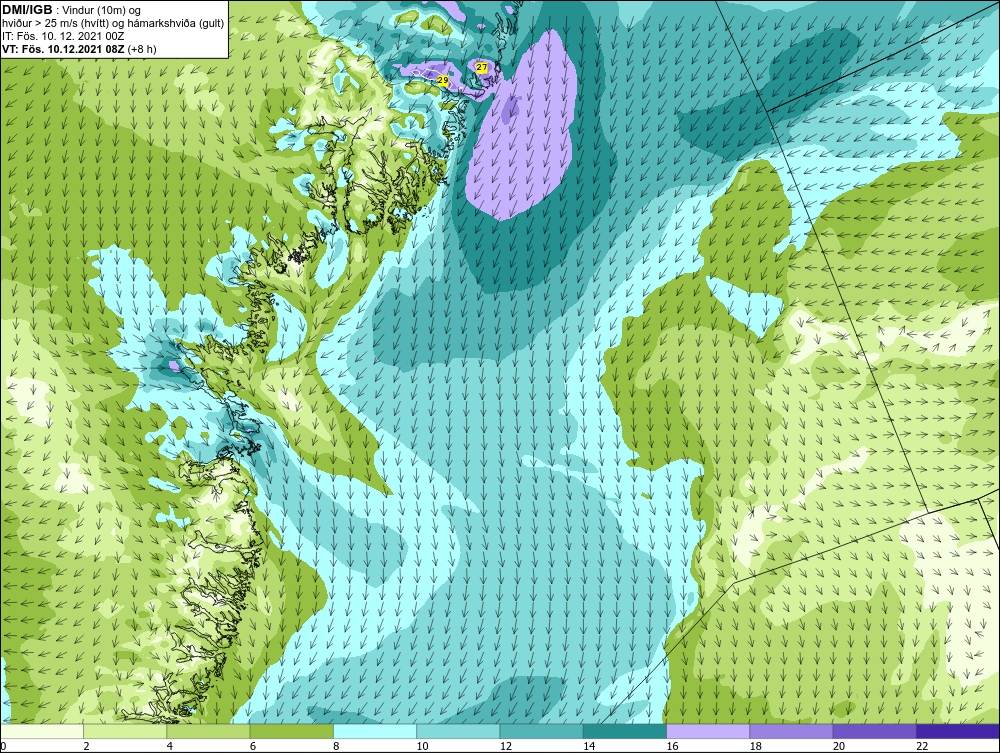Screen dimensions: 1000x753
Task: Select the 6–8 m/s dark green legend swatch
Action: coord(291,731)
